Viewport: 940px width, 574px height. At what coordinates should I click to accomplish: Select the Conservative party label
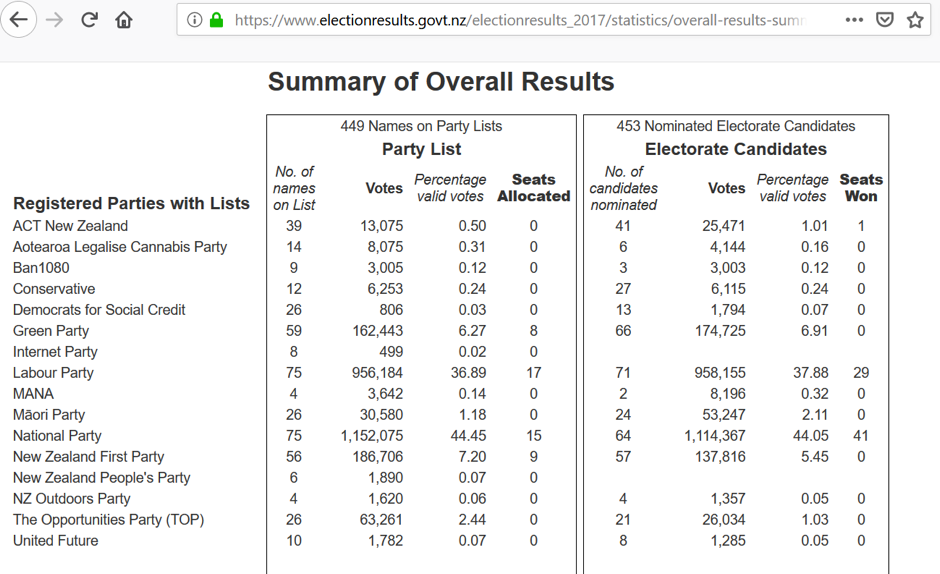(x=54, y=289)
